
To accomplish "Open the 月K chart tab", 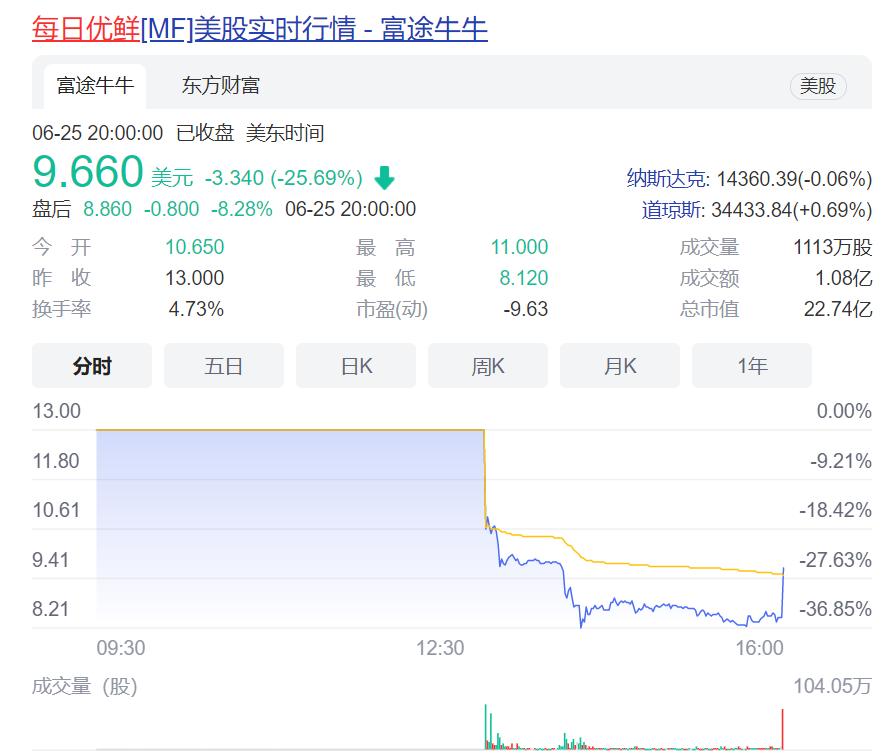I will (620, 366).
